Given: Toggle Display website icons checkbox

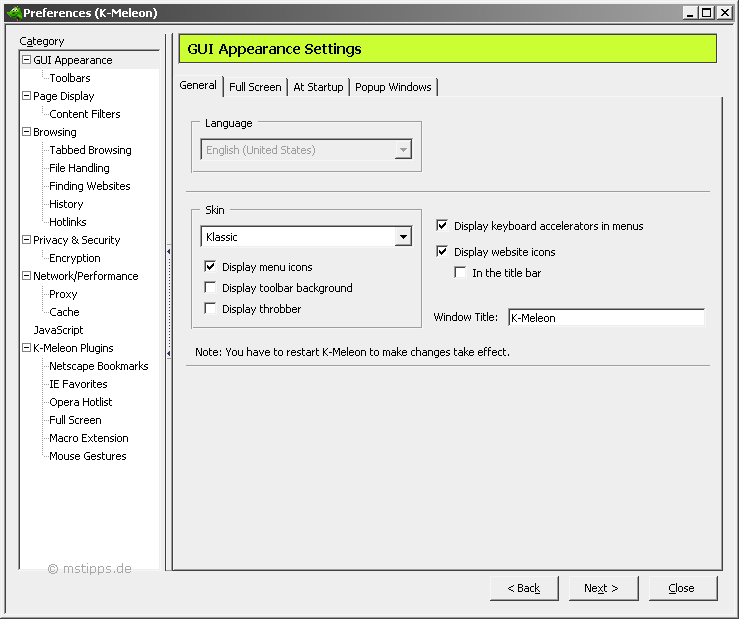Looking at the screenshot, I should 442,252.
